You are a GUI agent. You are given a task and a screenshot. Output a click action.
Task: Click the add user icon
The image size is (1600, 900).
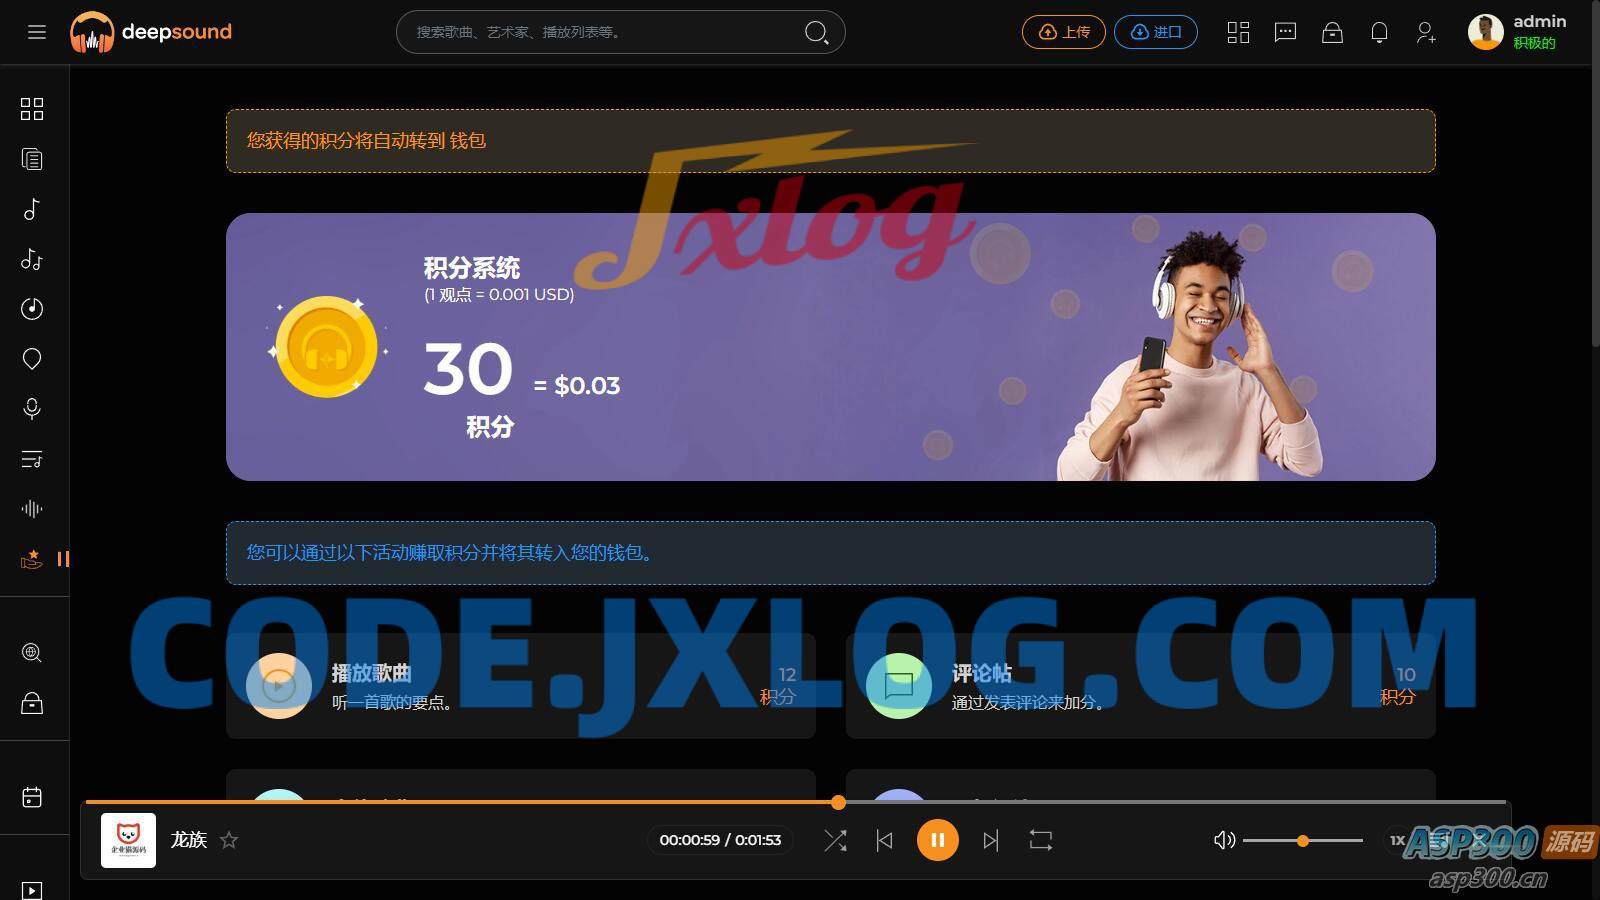tap(1426, 33)
